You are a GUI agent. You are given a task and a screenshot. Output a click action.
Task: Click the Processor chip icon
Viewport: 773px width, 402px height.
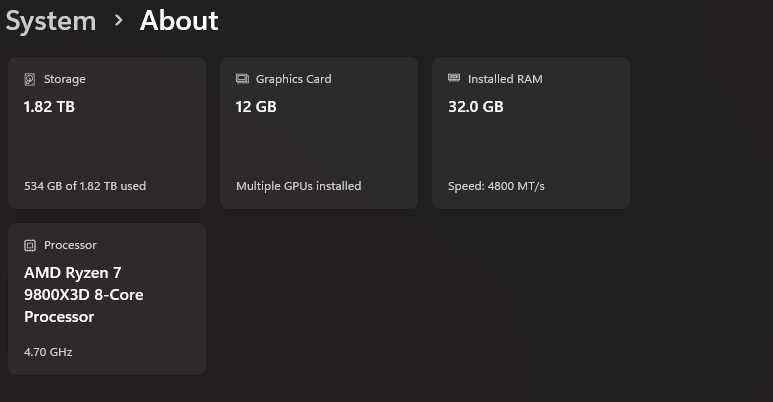click(x=30, y=245)
